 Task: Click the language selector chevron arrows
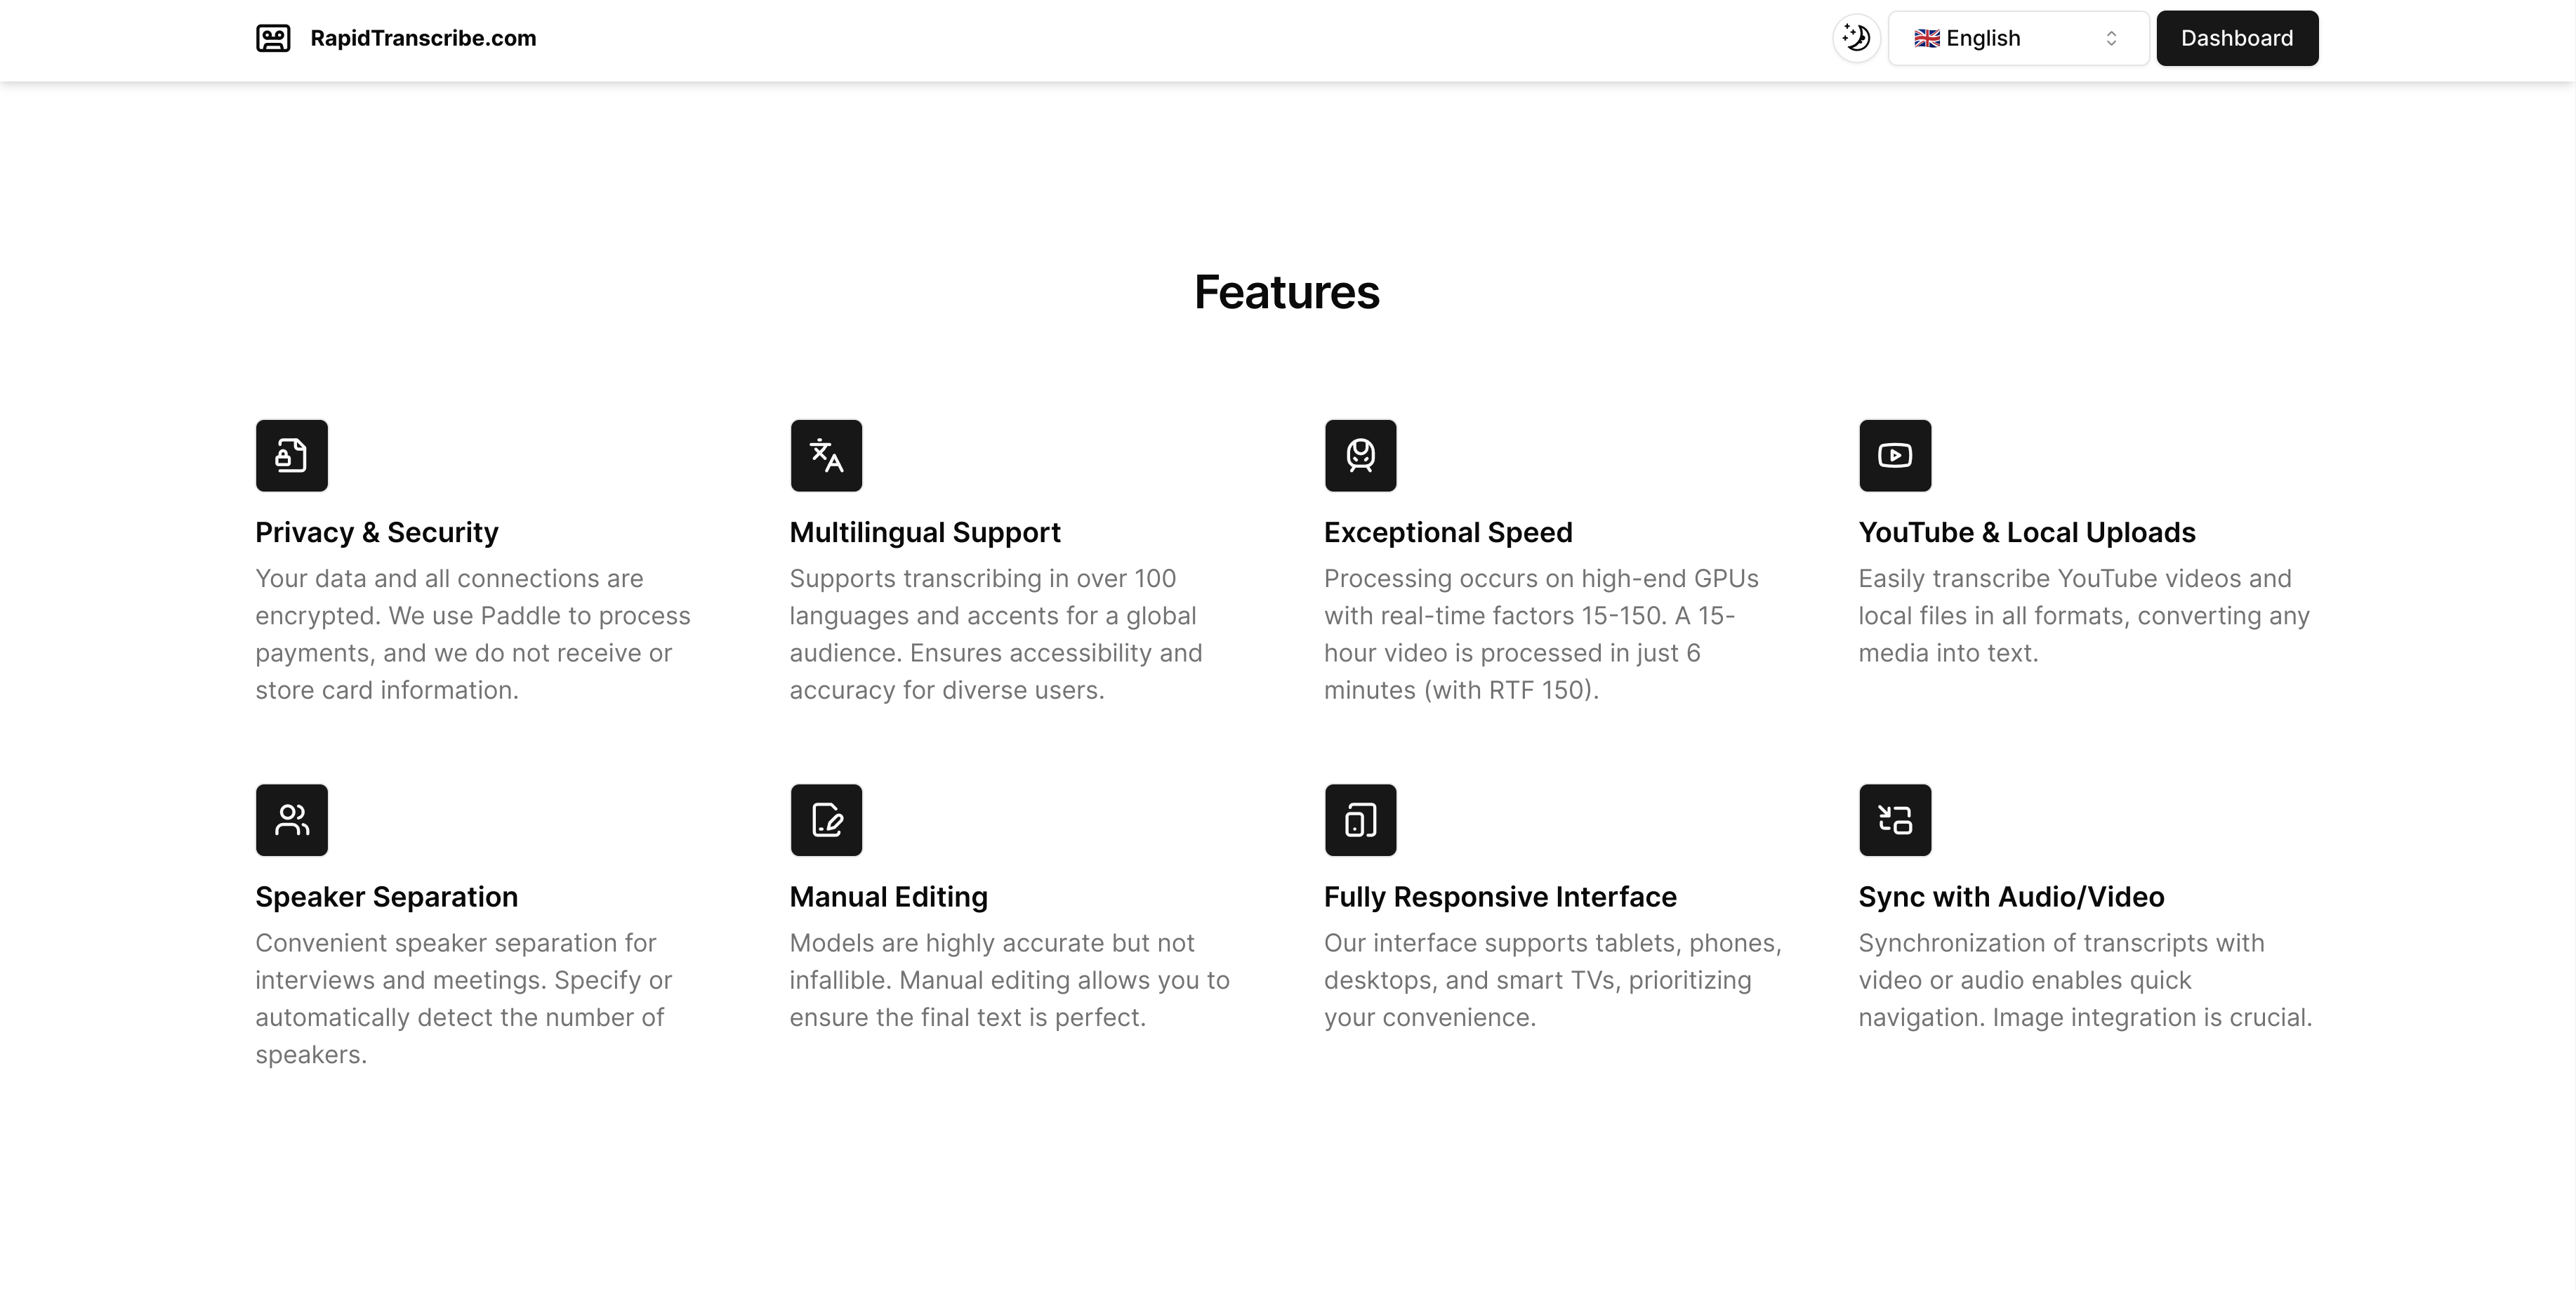(x=2111, y=38)
